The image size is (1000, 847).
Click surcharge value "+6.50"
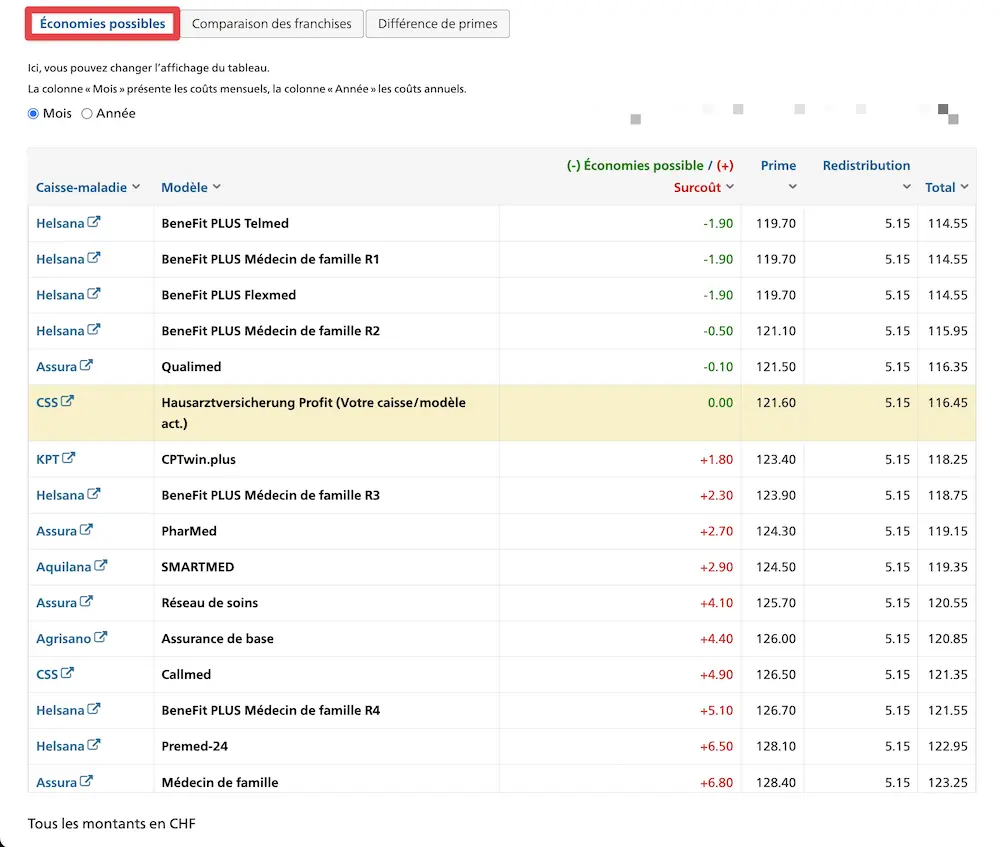pyautogui.click(x=717, y=746)
